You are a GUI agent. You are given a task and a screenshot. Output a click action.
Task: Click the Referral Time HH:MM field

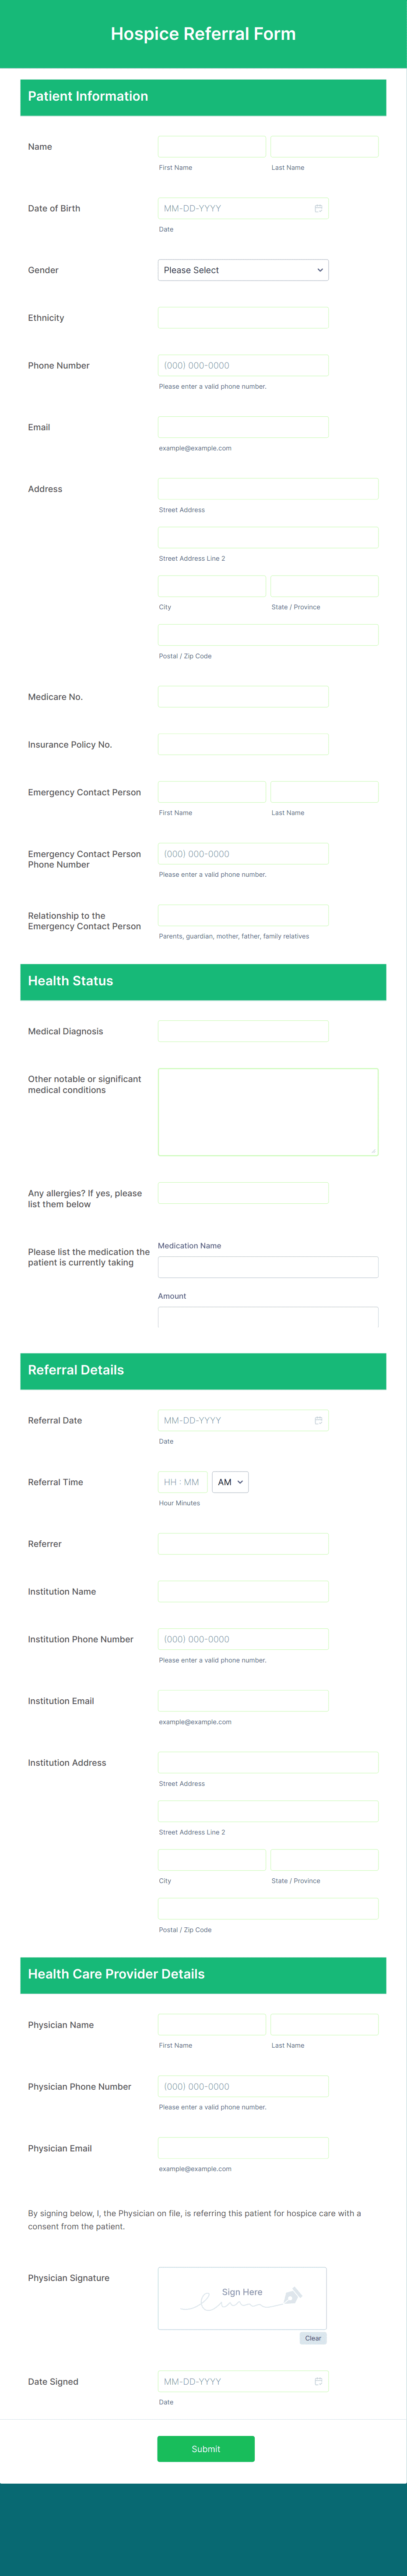[182, 1482]
